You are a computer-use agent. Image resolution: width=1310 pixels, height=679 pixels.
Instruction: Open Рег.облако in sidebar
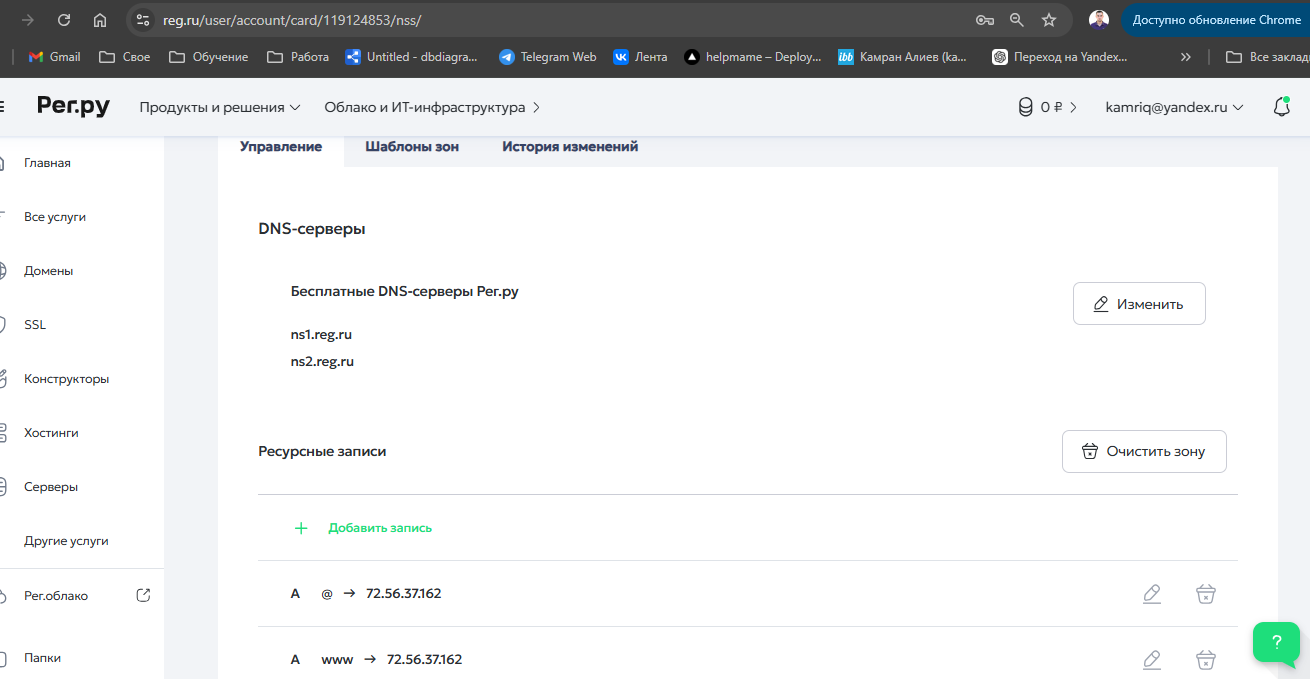[x=56, y=595]
